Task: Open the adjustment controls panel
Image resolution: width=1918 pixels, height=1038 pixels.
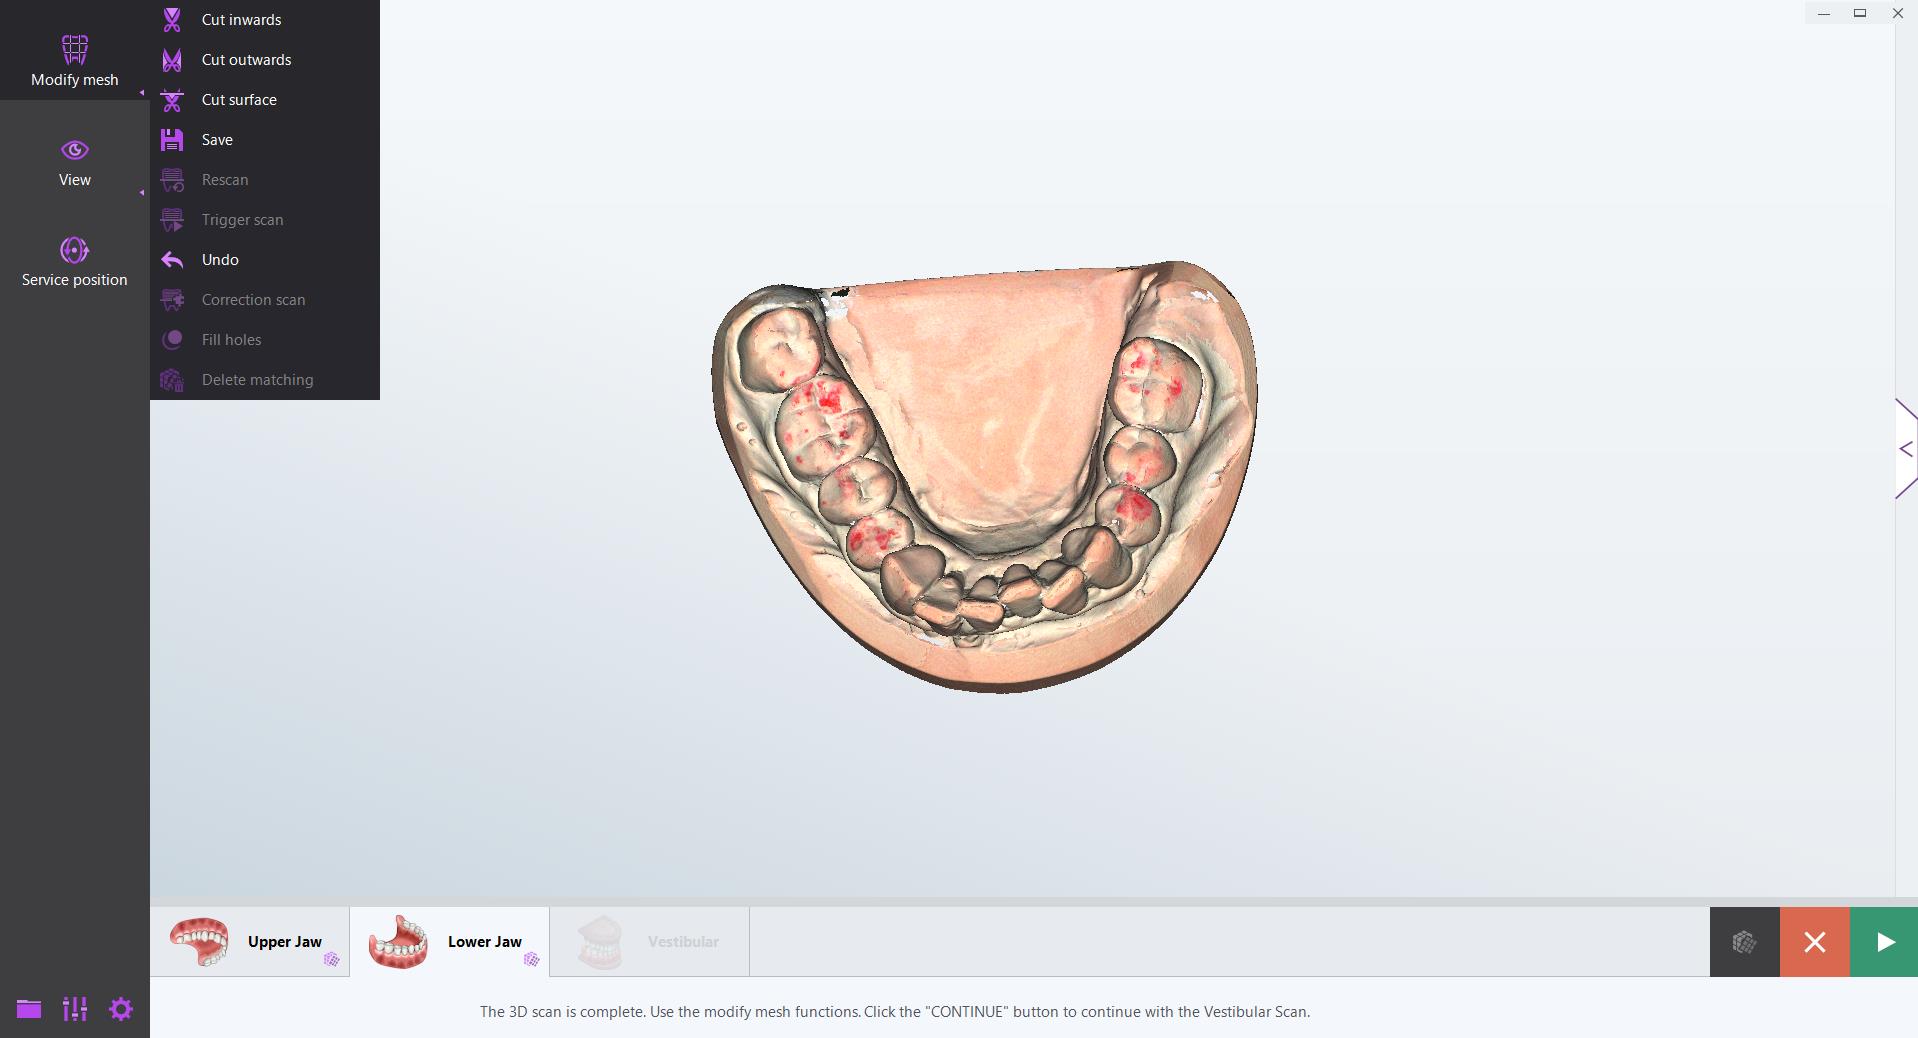Action: 74,1010
